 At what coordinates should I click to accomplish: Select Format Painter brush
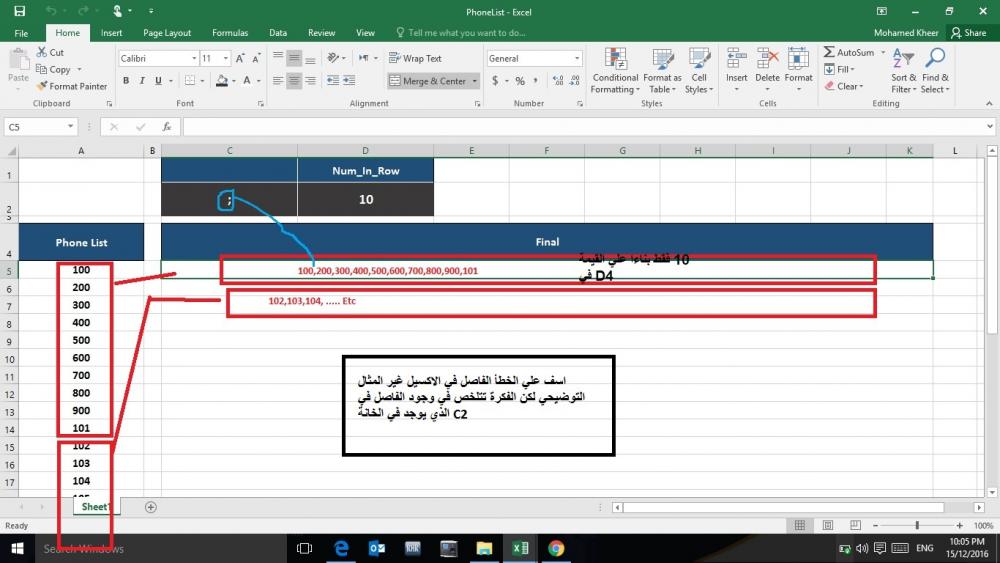coord(71,86)
